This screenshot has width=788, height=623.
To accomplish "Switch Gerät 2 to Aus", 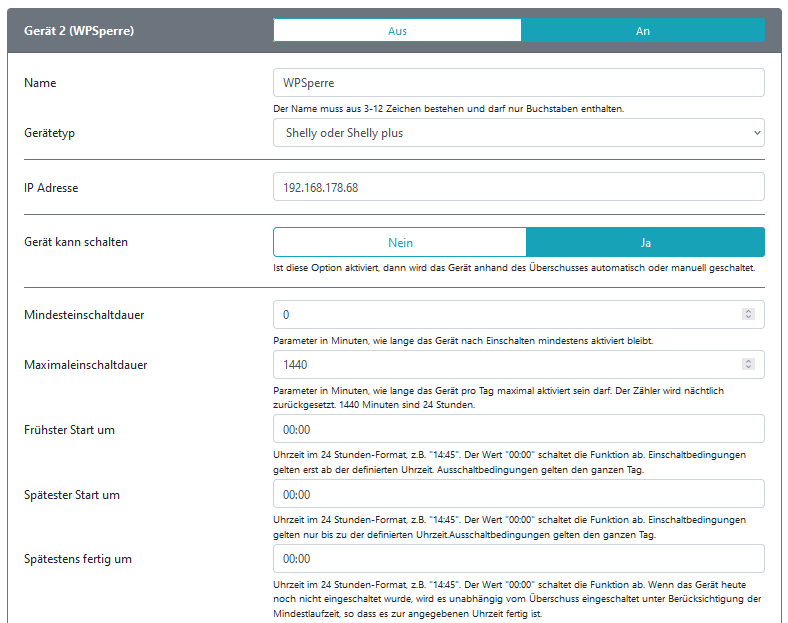I will click(397, 31).
